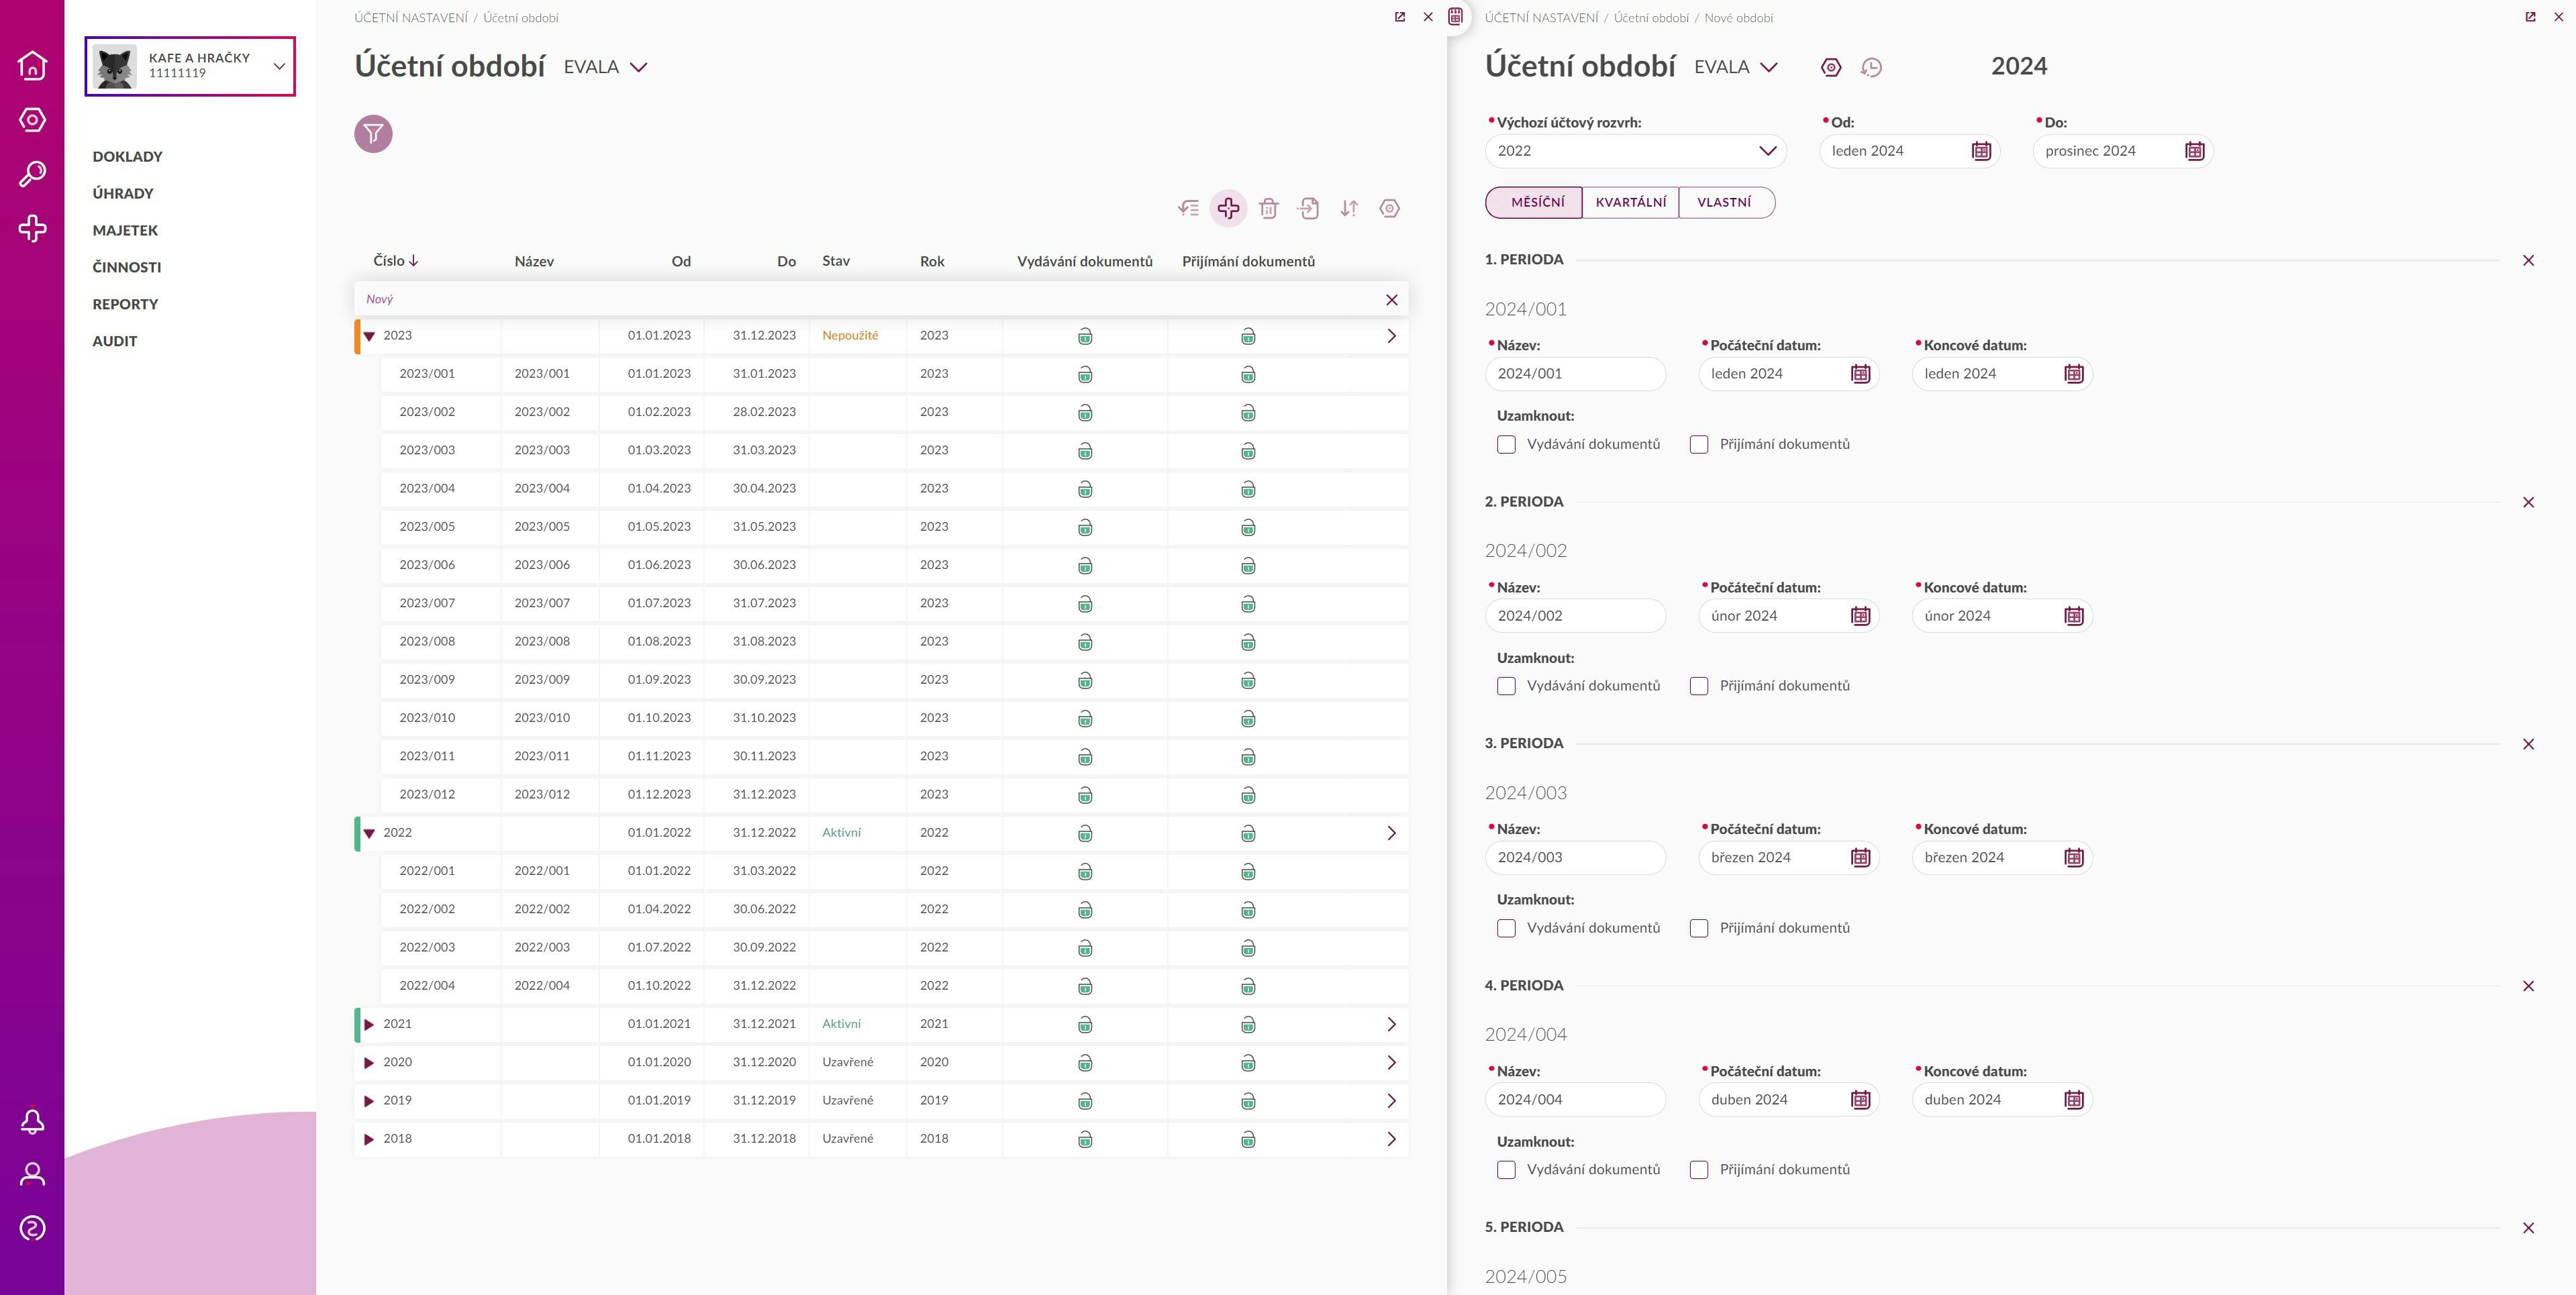Open the help question mark icon
This screenshot has width=2576, height=1295.
[x=32, y=1228]
